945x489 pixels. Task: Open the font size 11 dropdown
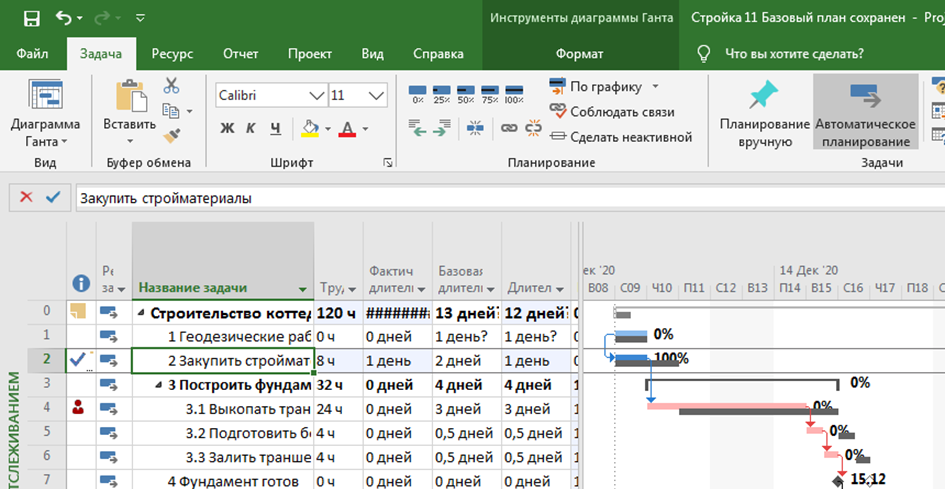tap(377, 95)
